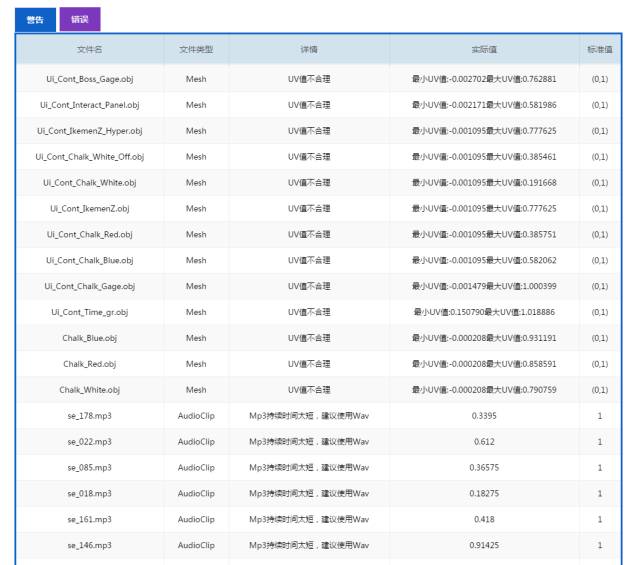Click the 实际值 column header
Viewport: 640px width, 565px height.
coord(484,50)
